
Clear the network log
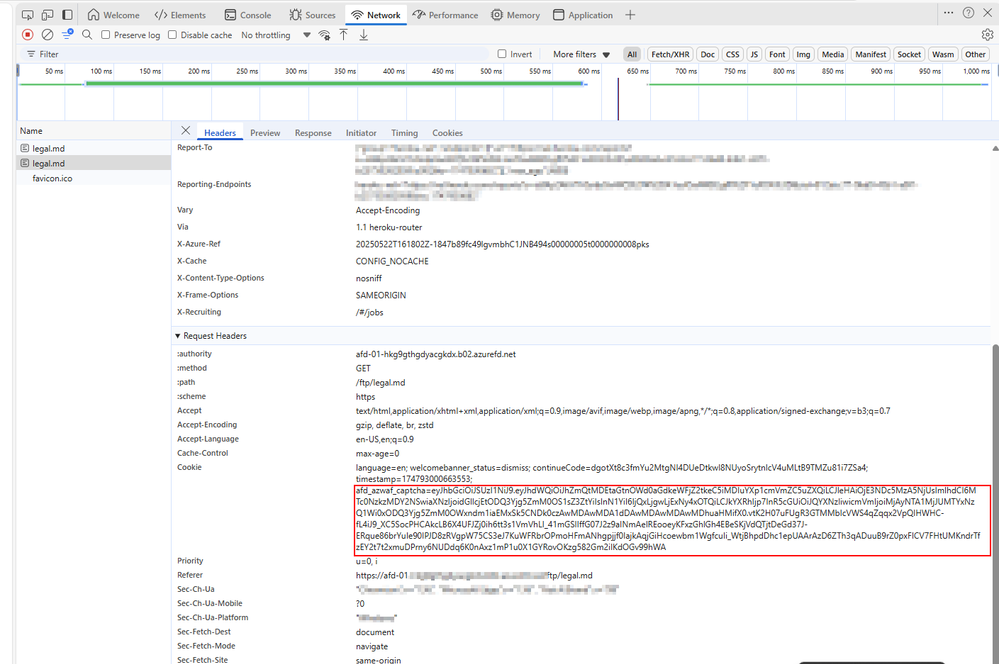click(x=47, y=34)
